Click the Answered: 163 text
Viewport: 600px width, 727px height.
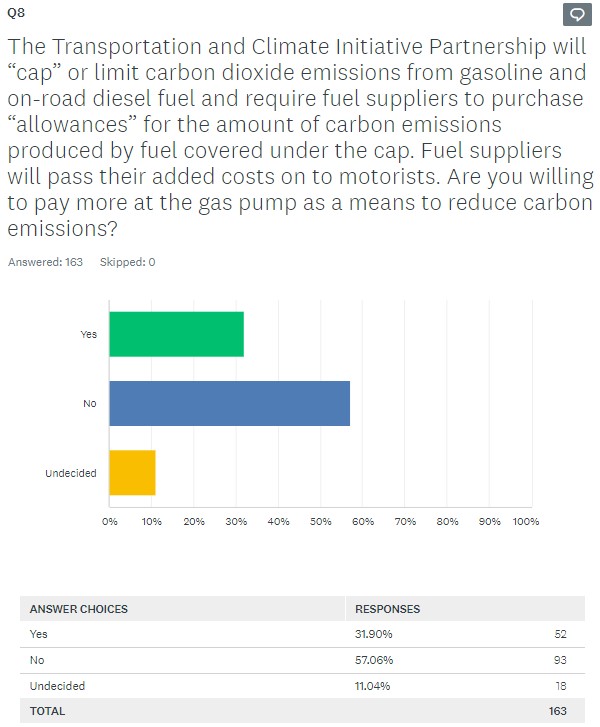45,262
